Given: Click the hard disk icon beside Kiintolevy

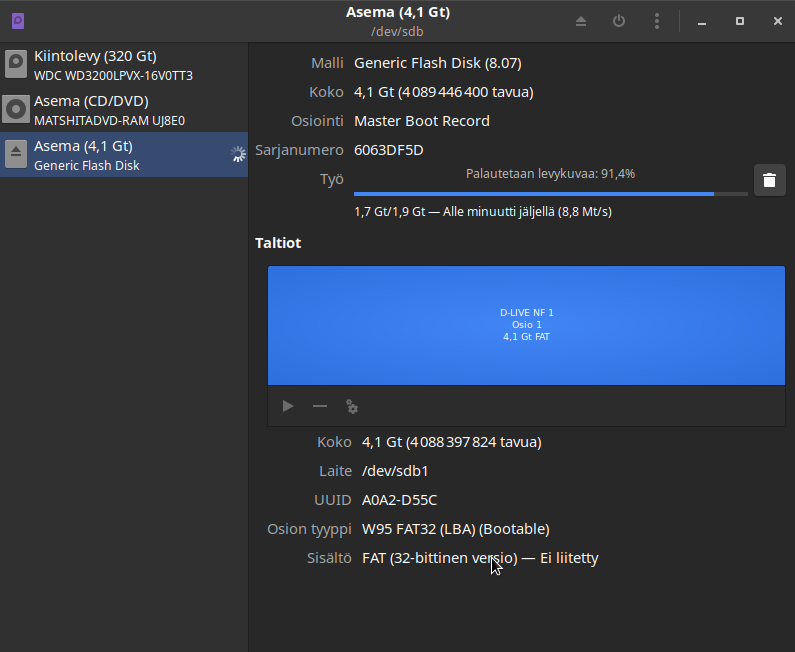Looking at the screenshot, I should point(16,65).
